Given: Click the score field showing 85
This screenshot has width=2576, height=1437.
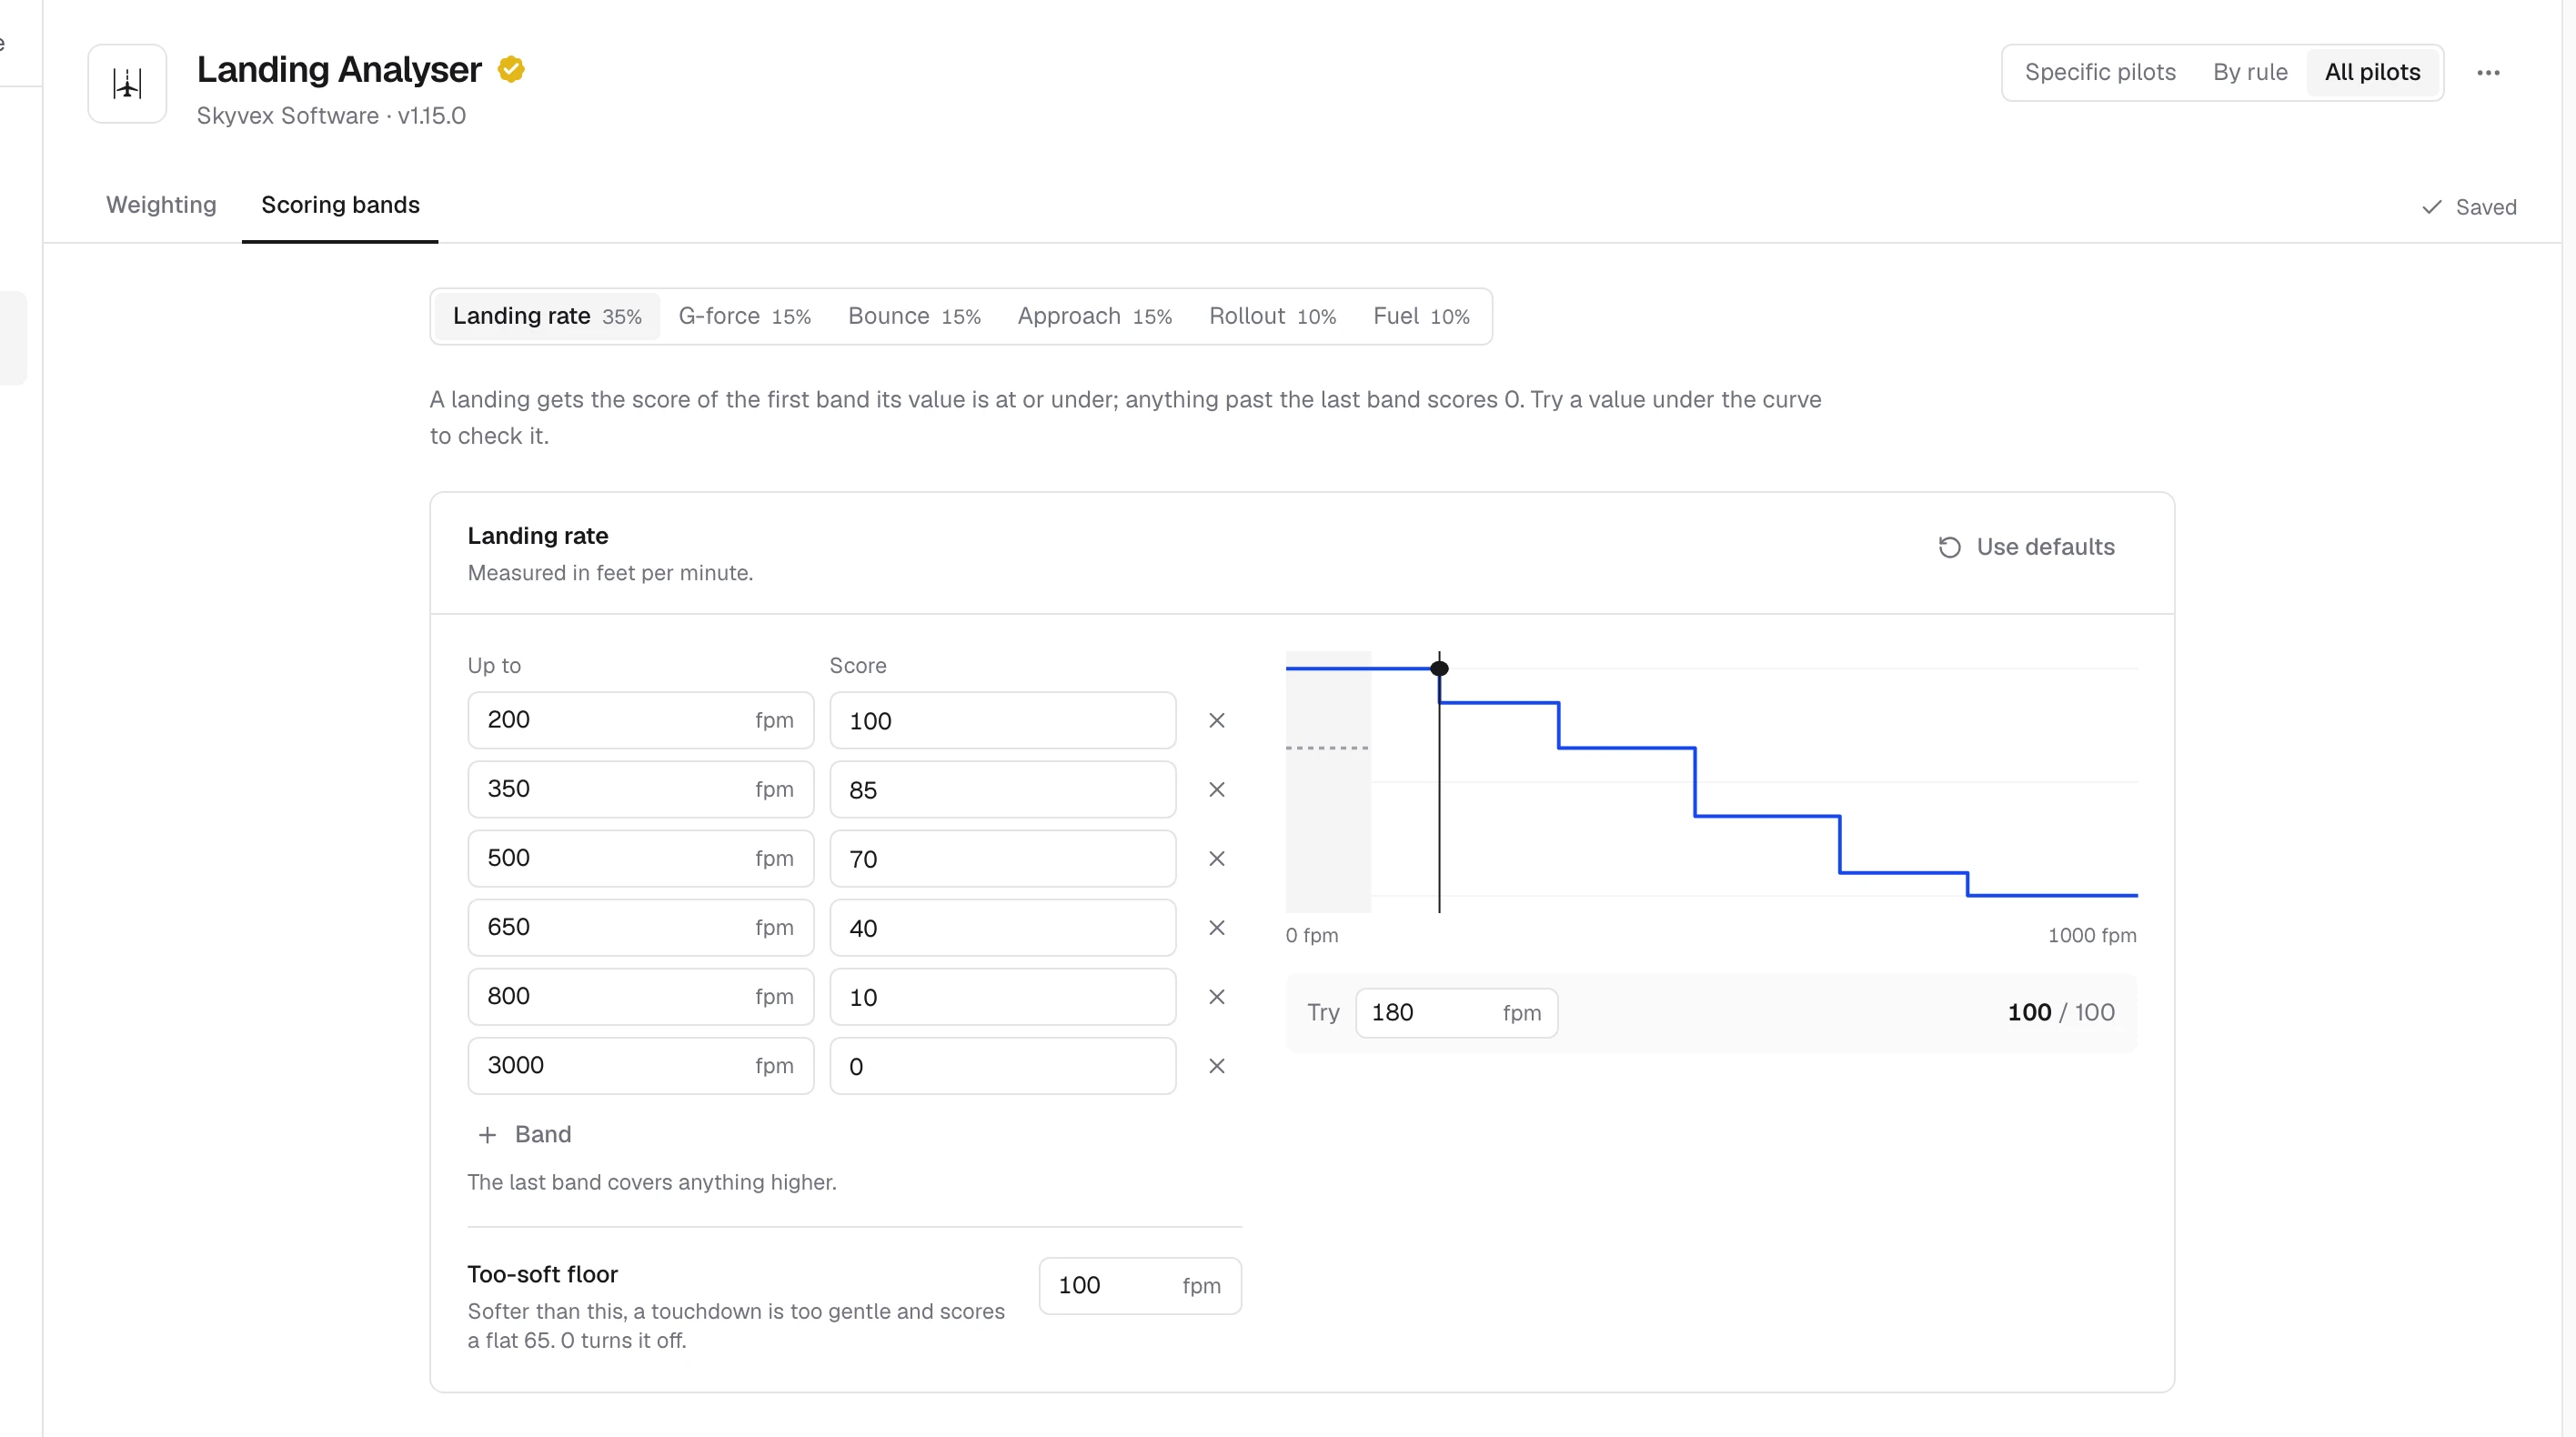Looking at the screenshot, I should pos(1002,790).
